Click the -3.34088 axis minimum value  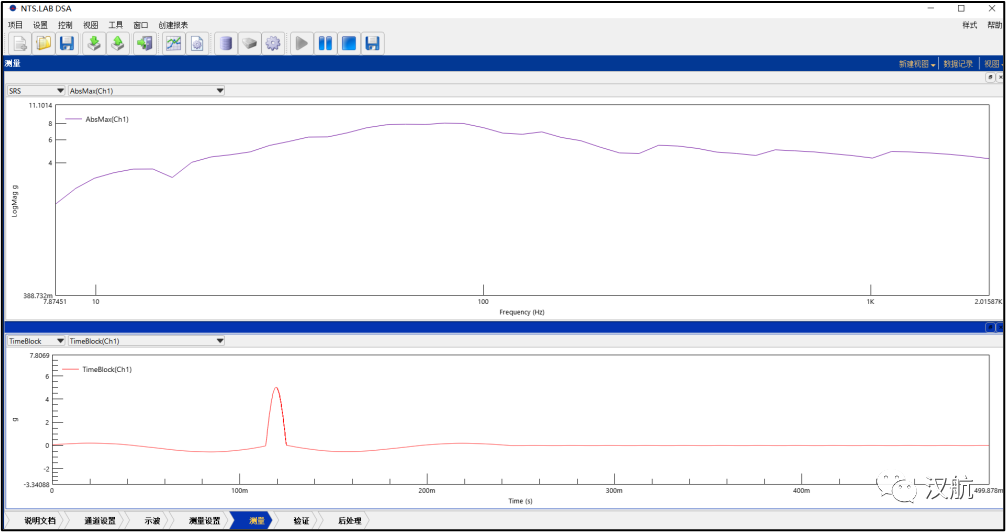click(x=39, y=485)
